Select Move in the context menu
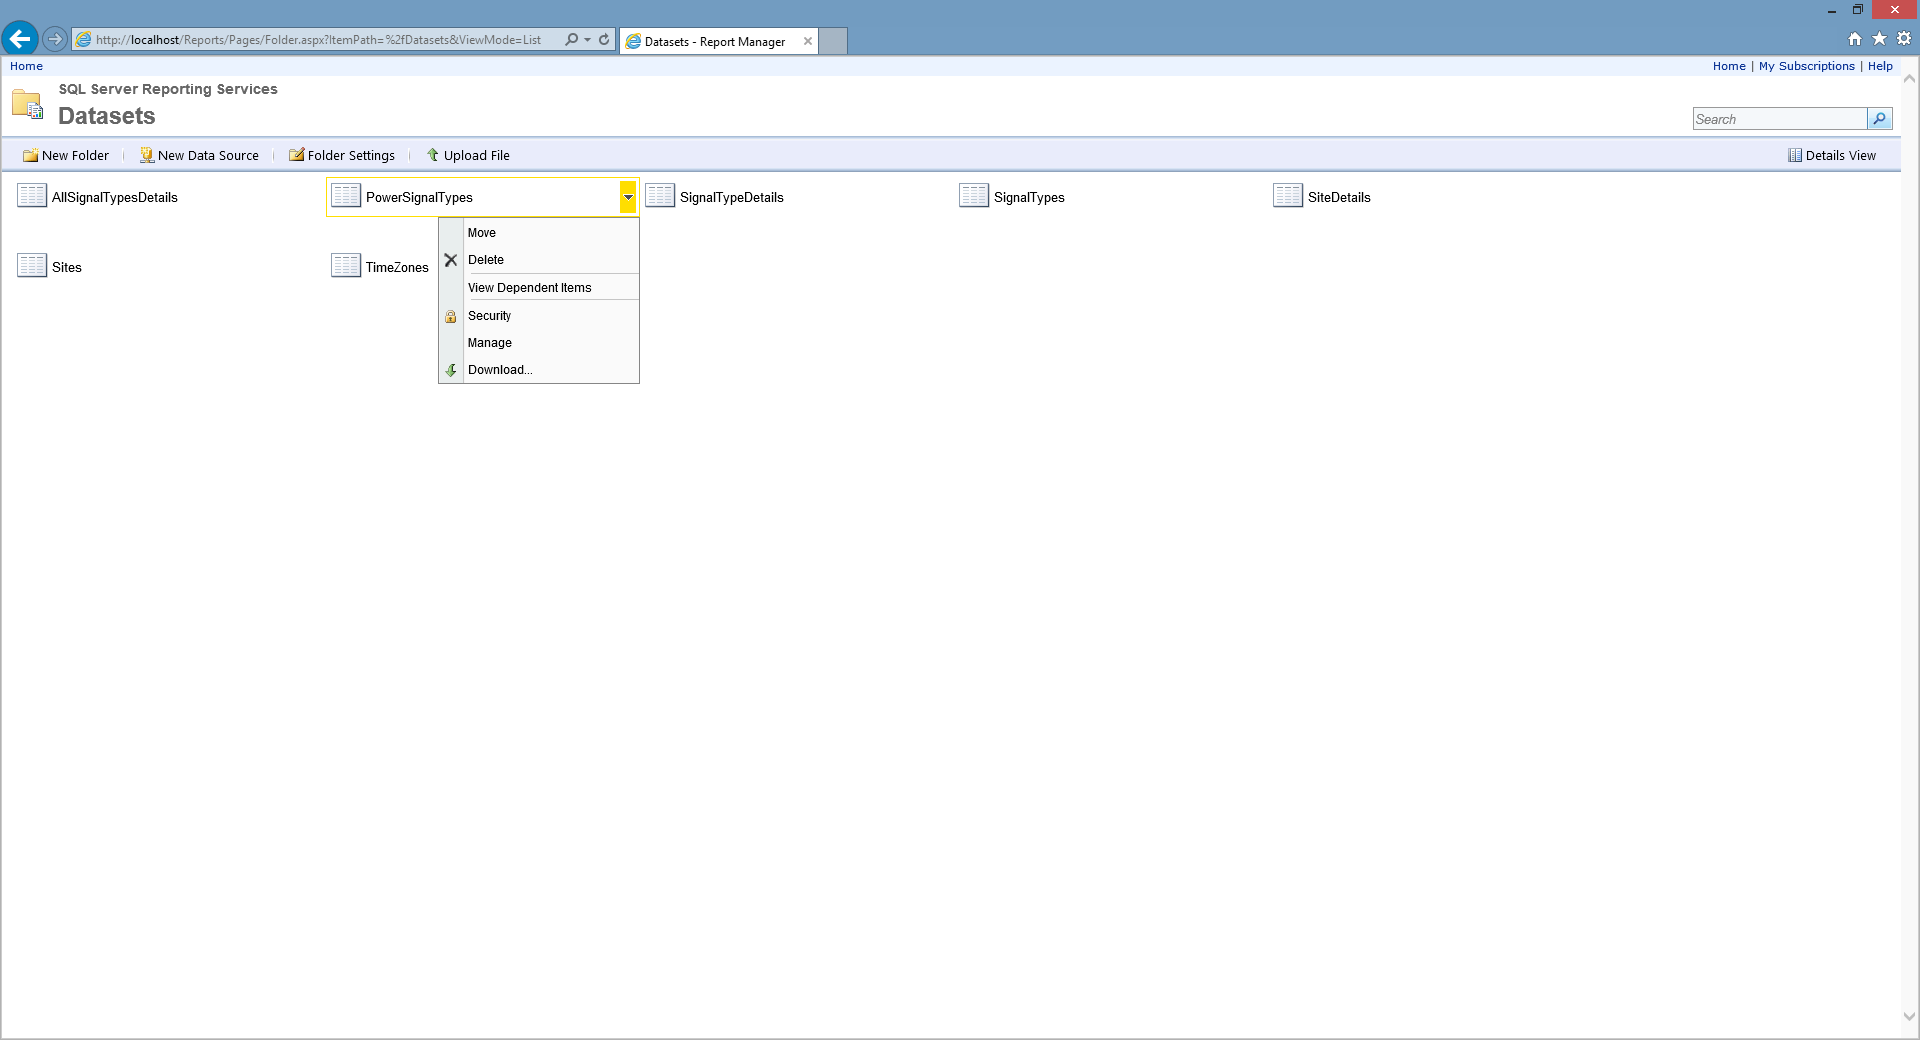 [481, 233]
